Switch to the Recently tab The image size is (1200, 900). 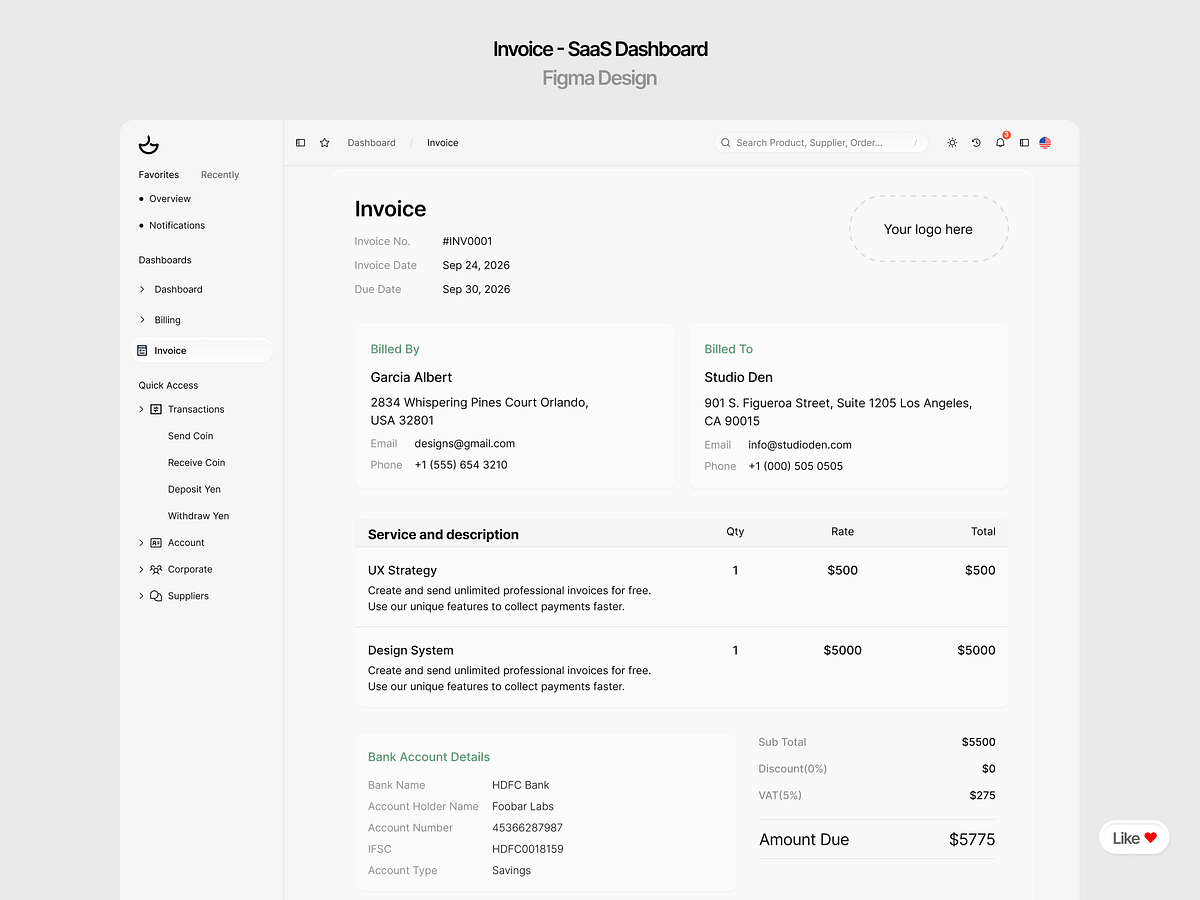click(219, 174)
